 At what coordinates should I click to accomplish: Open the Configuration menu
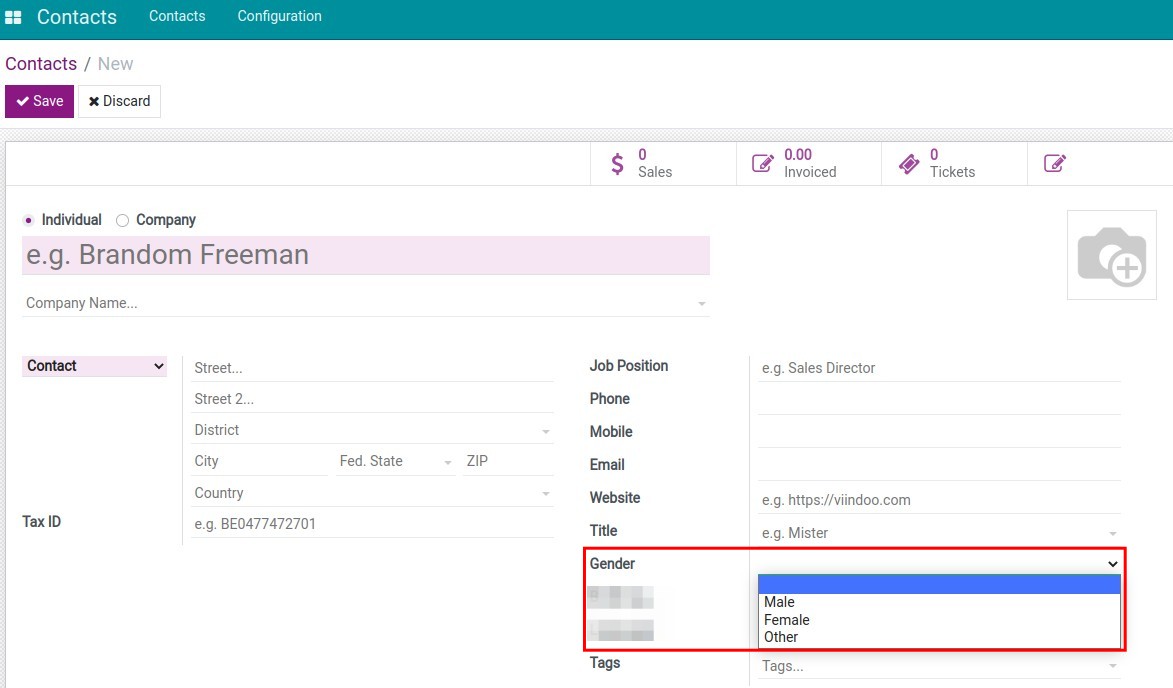[279, 16]
